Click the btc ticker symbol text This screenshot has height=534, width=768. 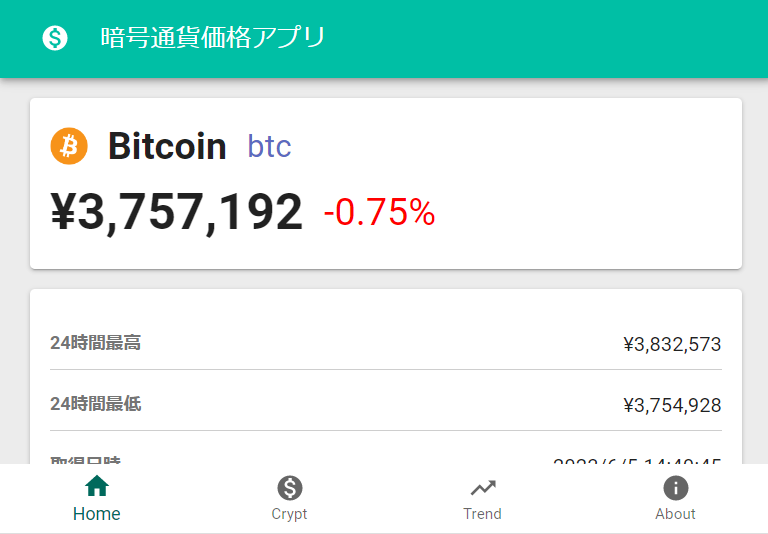pos(269,146)
